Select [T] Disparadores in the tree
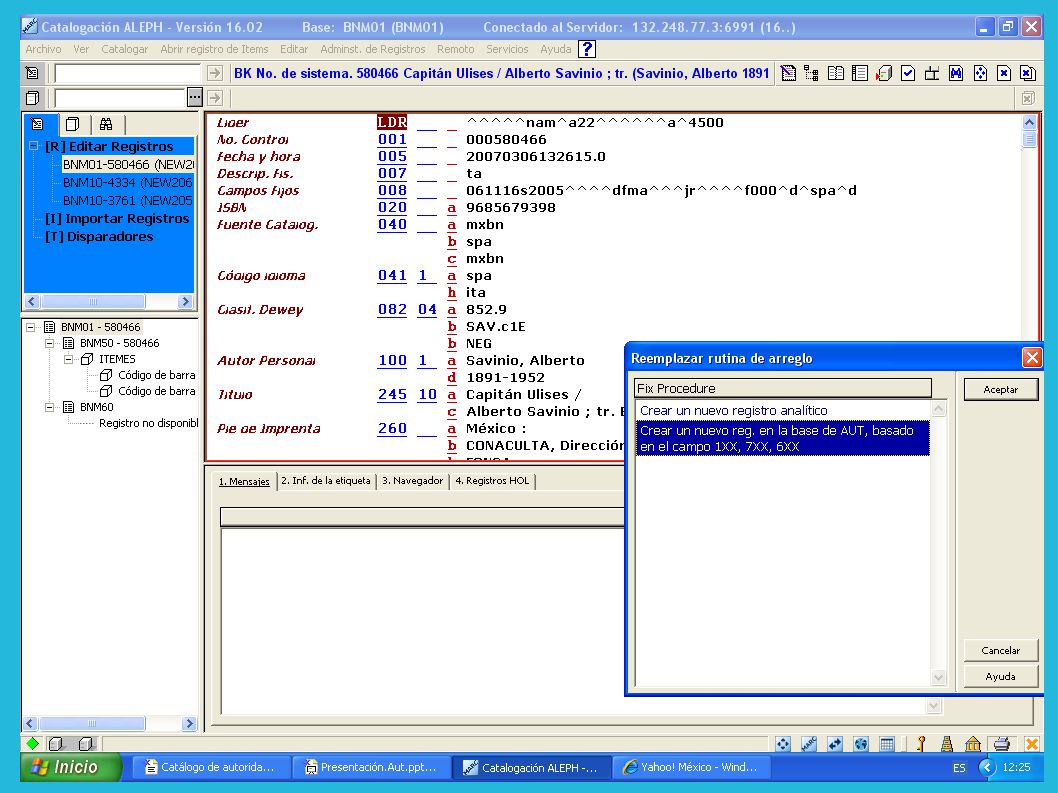The height and width of the screenshot is (793, 1058). pos(99,236)
